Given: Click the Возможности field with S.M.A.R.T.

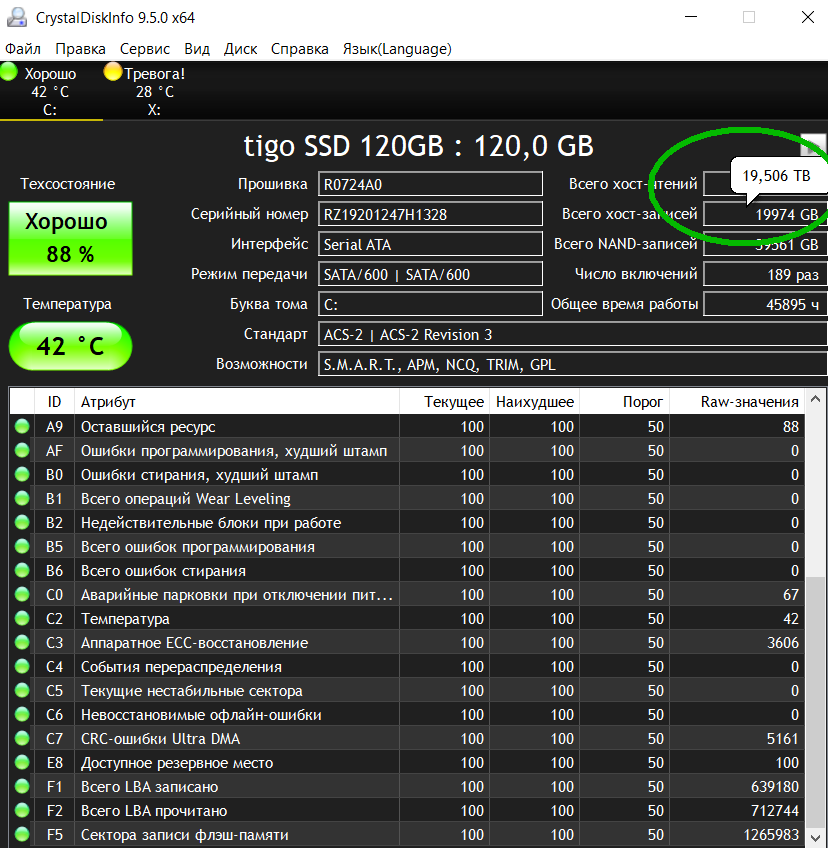Looking at the screenshot, I should (572, 364).
